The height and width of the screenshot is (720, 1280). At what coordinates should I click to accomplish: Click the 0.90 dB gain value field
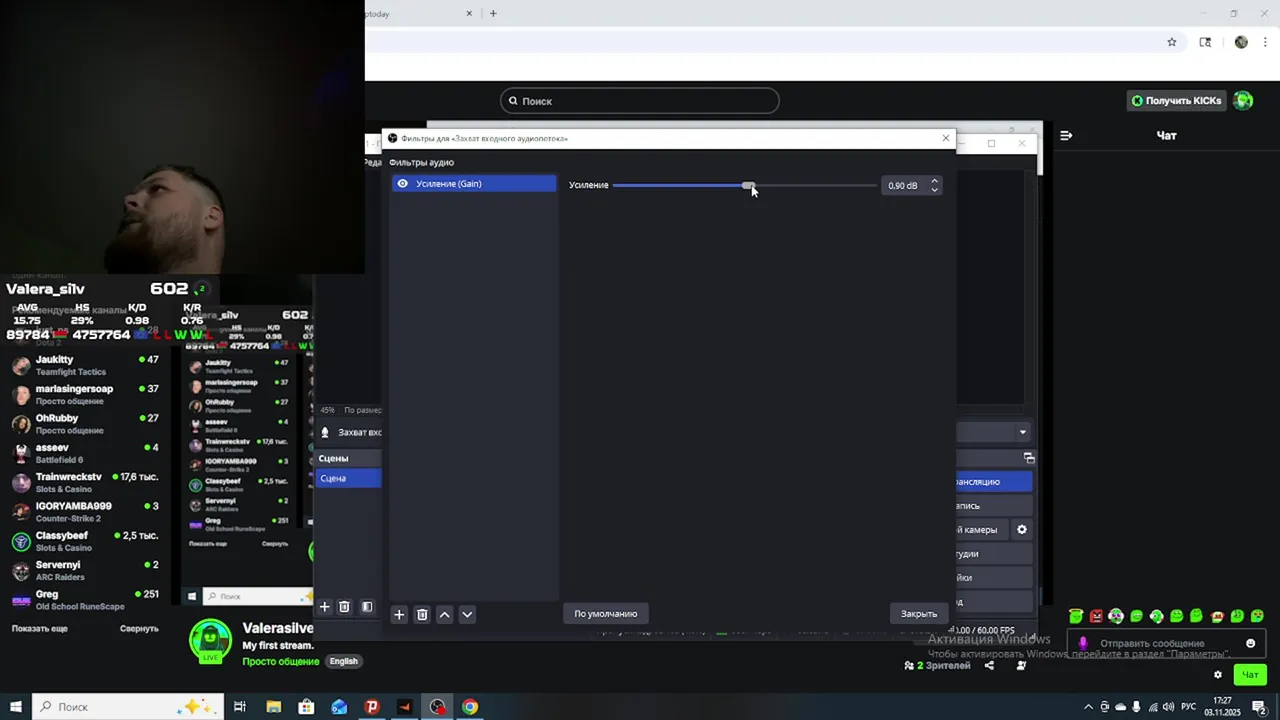coord(905,185)
